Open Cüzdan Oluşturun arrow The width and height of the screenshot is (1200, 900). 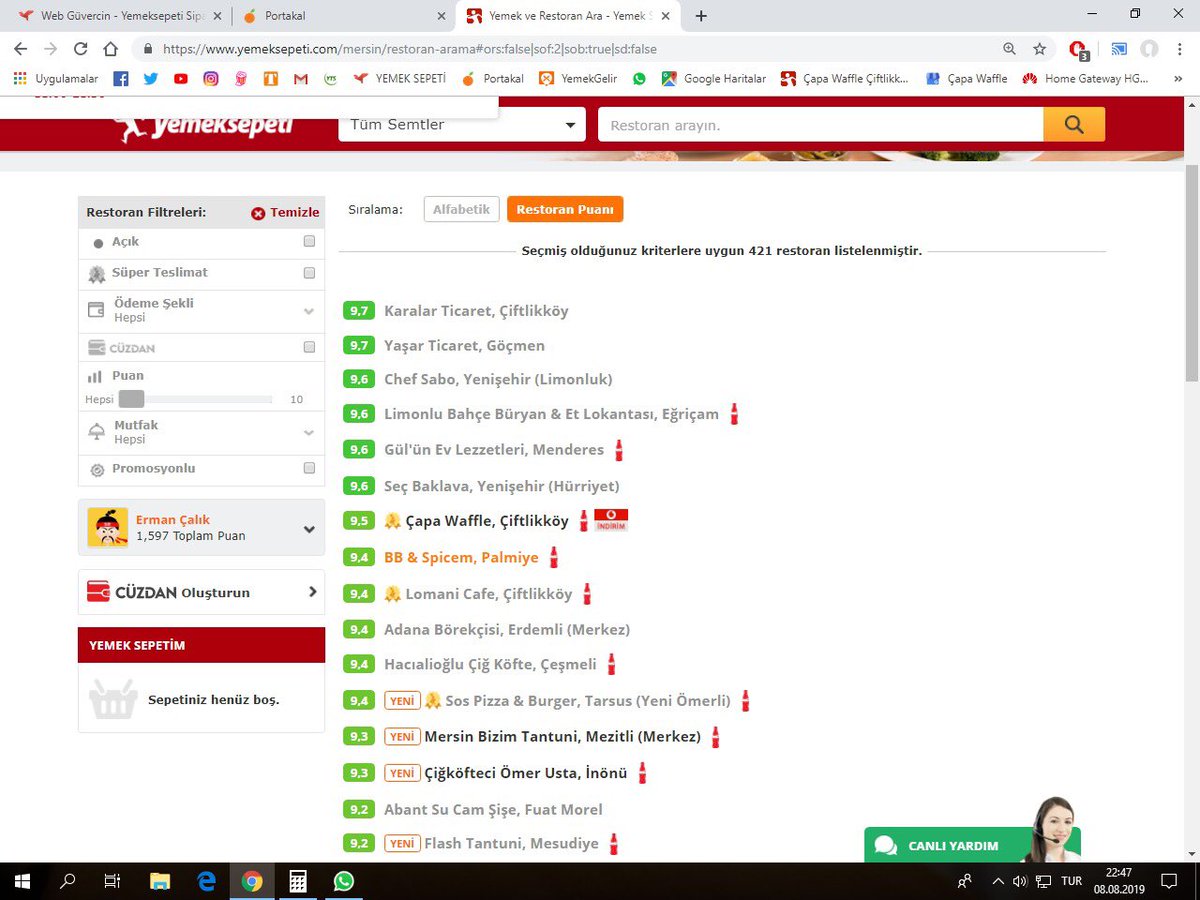(312, 592)
